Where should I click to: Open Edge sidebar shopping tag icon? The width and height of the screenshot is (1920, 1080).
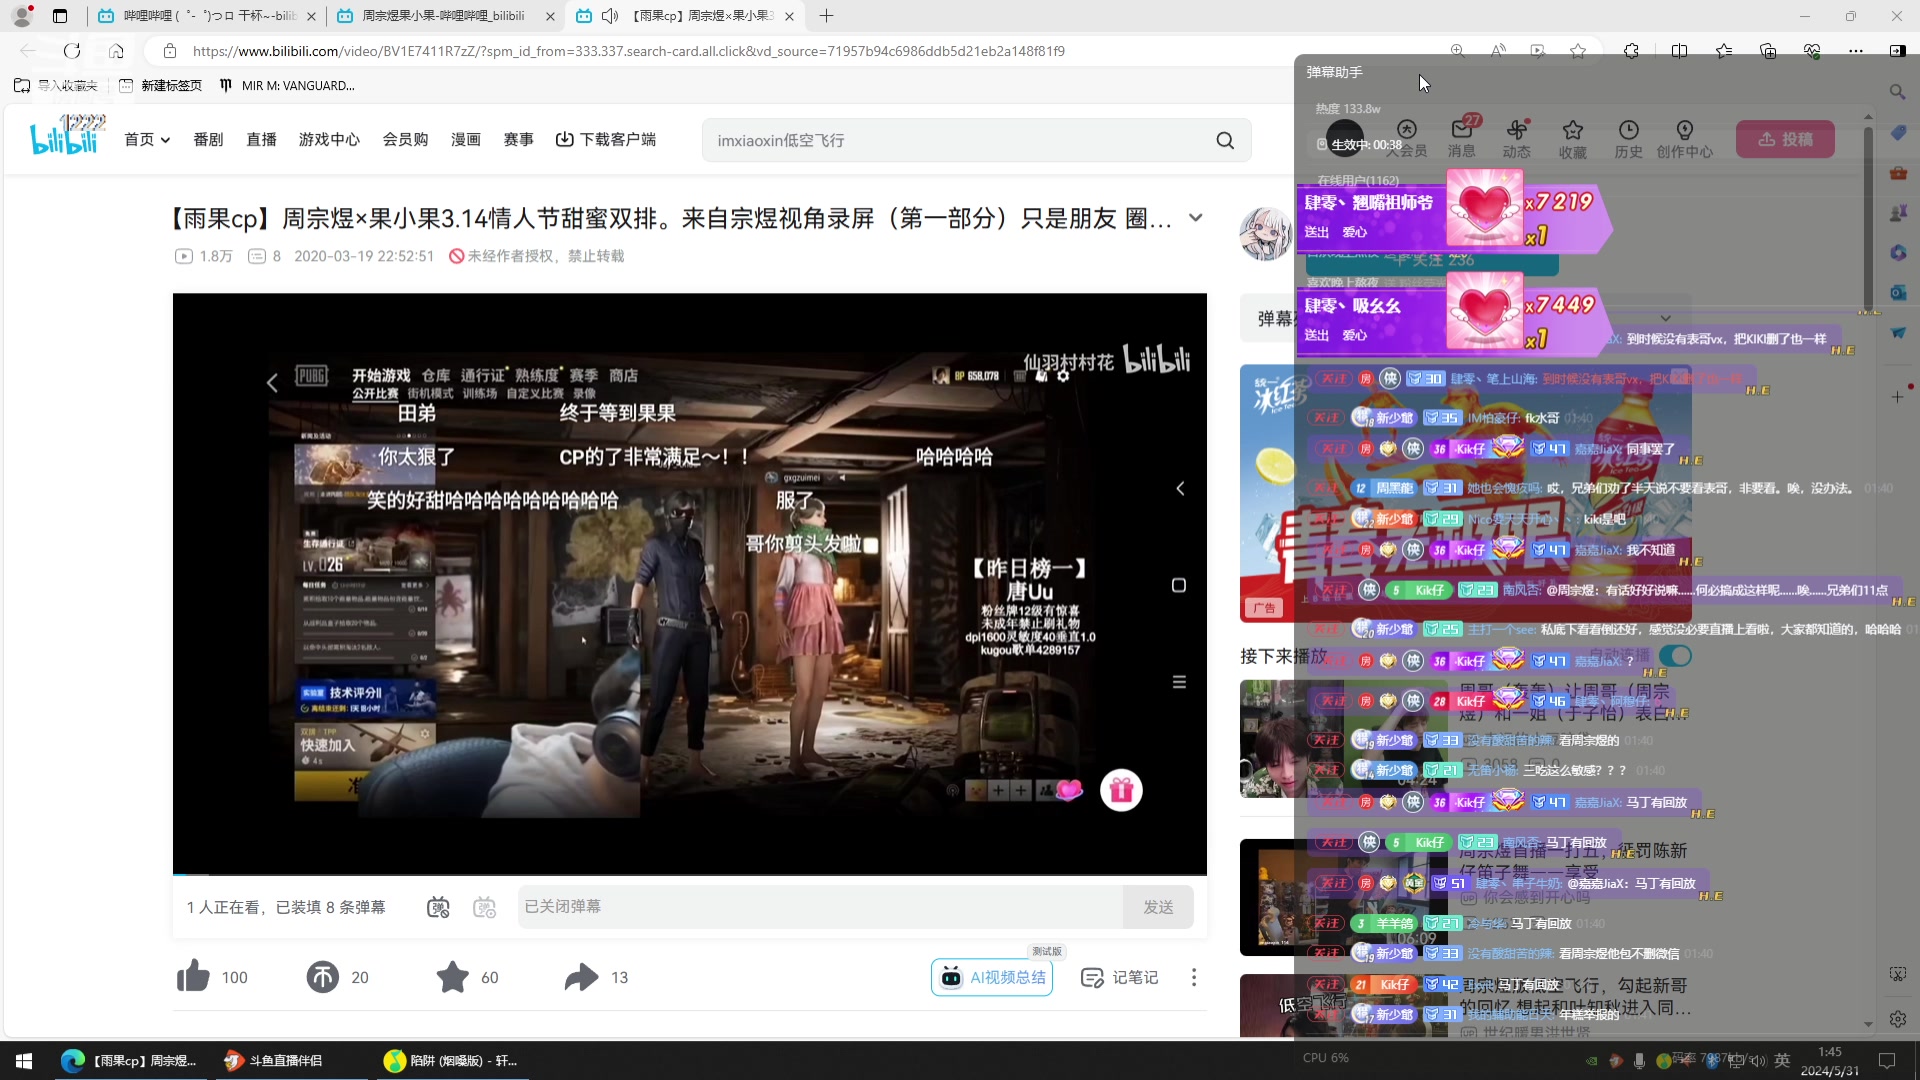(x=1898, y=133)
